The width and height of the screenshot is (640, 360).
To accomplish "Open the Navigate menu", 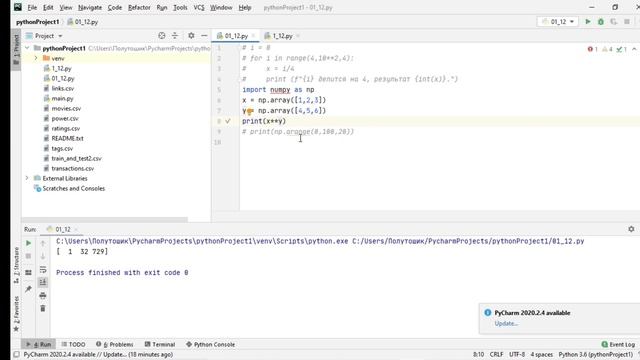I will click(90, 7).
